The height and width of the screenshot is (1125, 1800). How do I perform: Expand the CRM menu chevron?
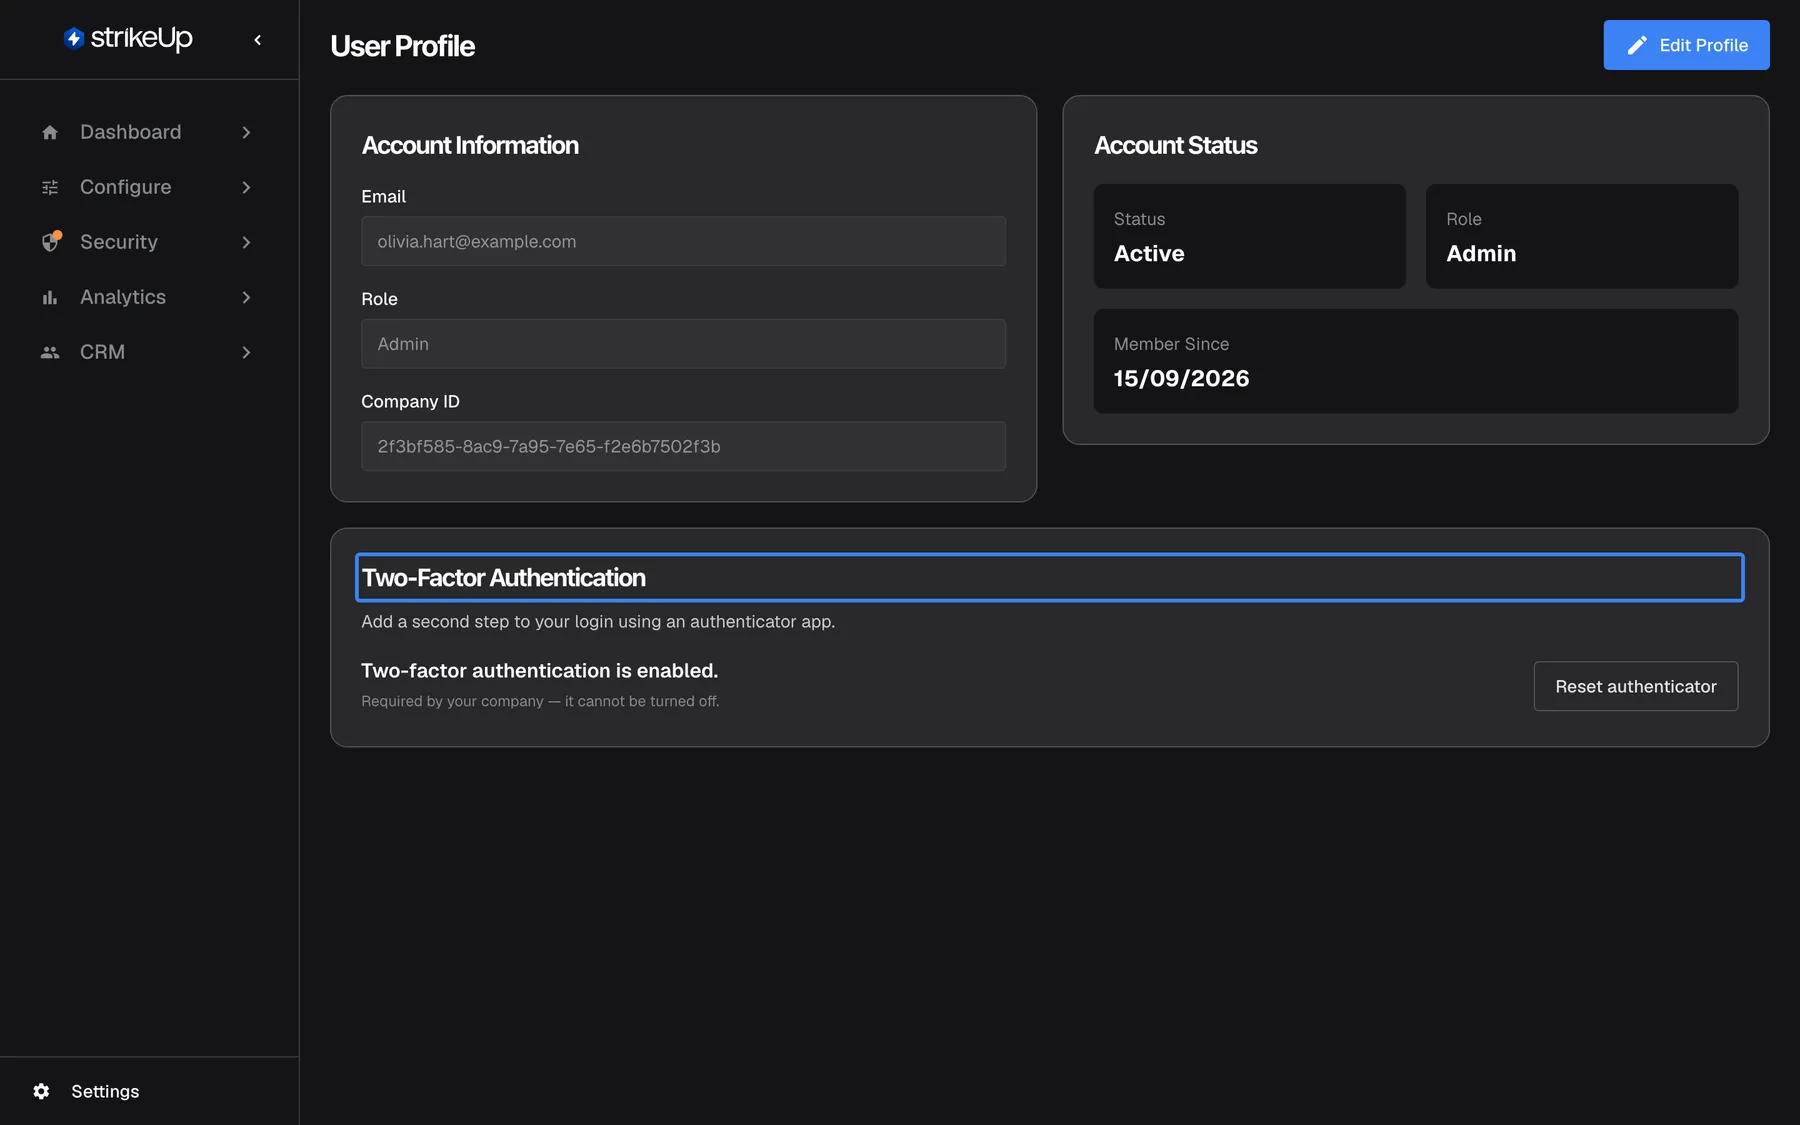point(246,352)
